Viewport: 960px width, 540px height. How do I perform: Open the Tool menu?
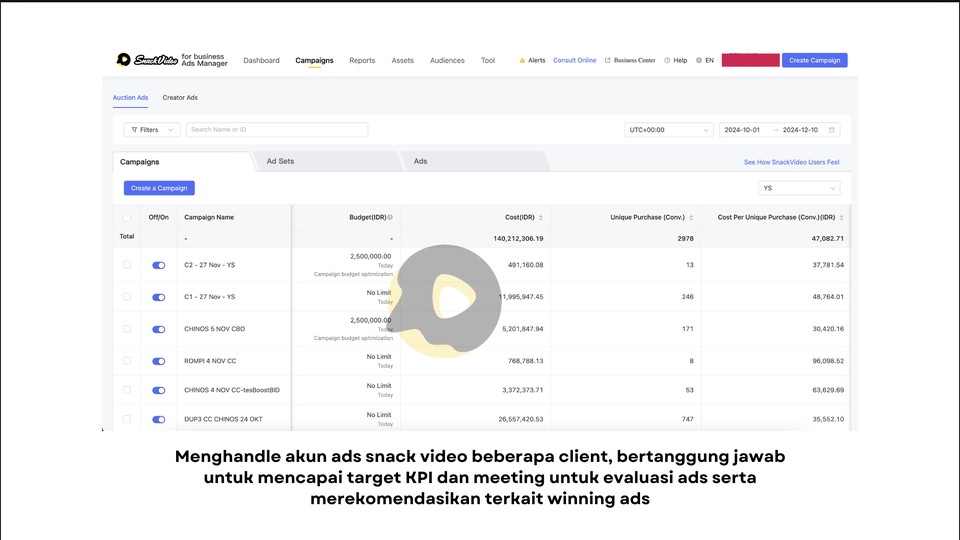[488, 61]
